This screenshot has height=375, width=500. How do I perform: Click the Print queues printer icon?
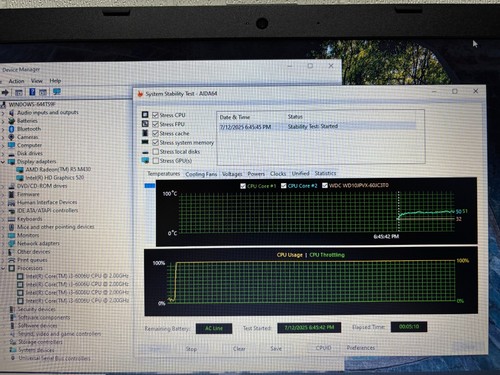click(x=12, y=260)
